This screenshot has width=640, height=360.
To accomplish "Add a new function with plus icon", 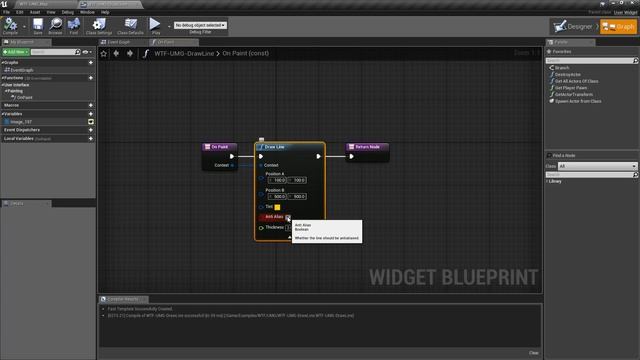I will (x=91, y=78).
